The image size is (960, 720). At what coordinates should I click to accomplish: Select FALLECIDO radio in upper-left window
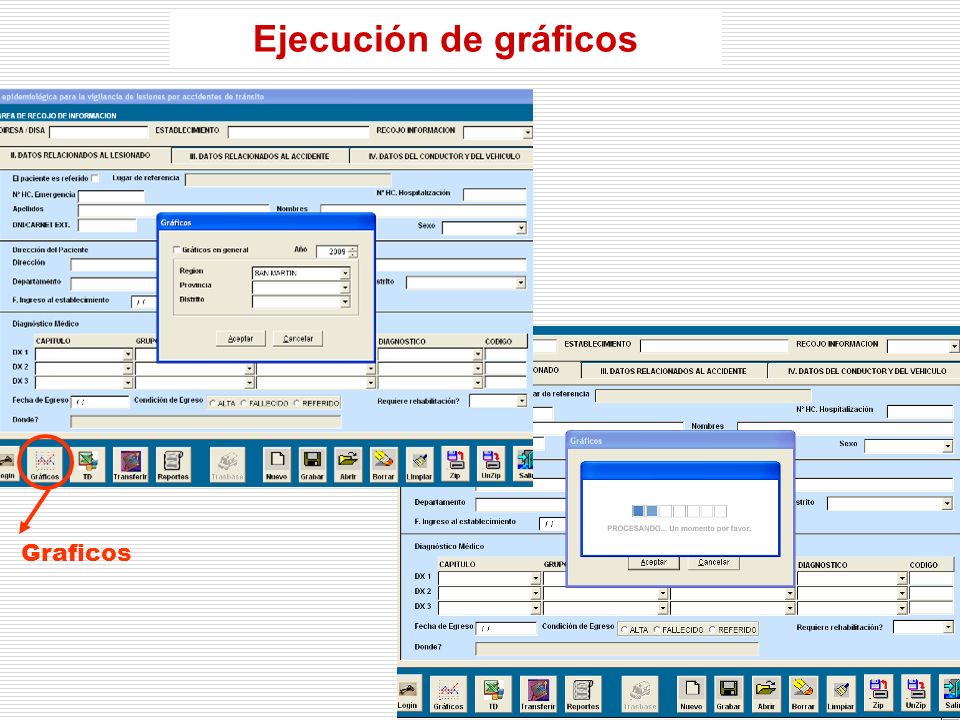(x=244, y=403)
